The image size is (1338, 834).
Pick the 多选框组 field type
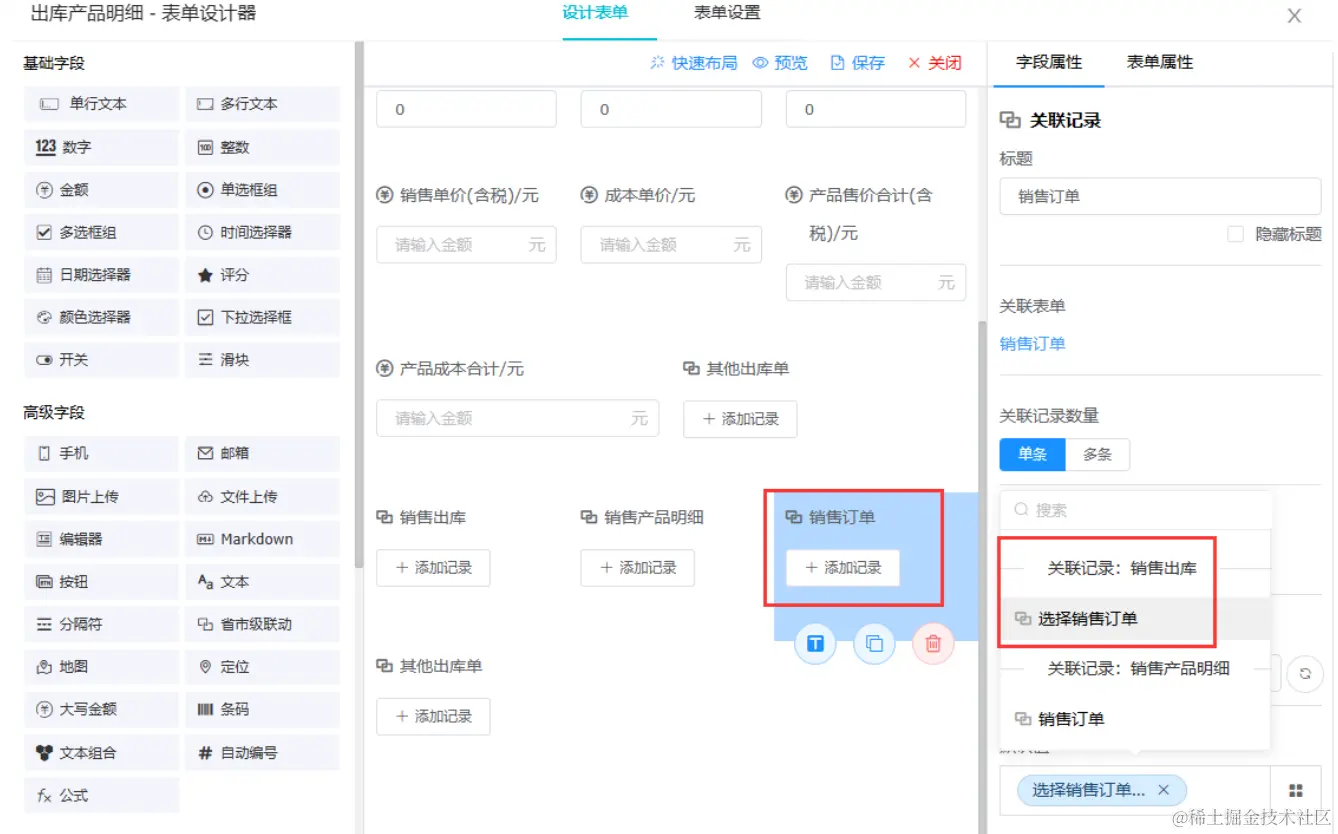(x=101, y=232)
